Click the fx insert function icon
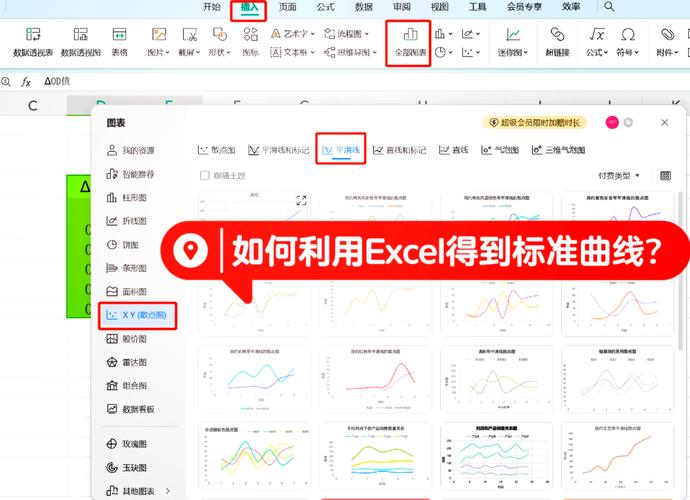This screenshot has width=690, height=500. [x=26, y=81]
